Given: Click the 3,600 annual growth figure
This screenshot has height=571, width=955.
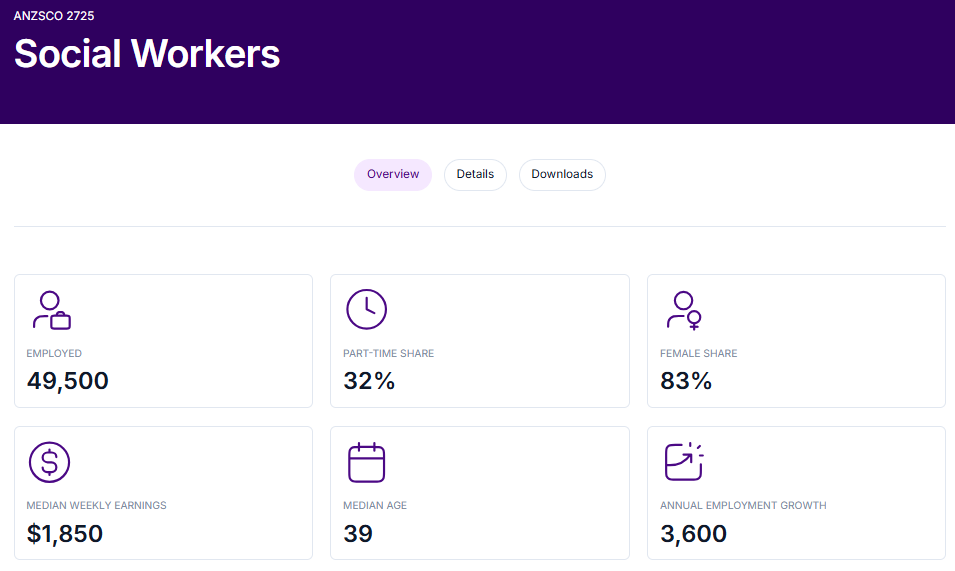Looking at the screenshot, I should point(693,534).
